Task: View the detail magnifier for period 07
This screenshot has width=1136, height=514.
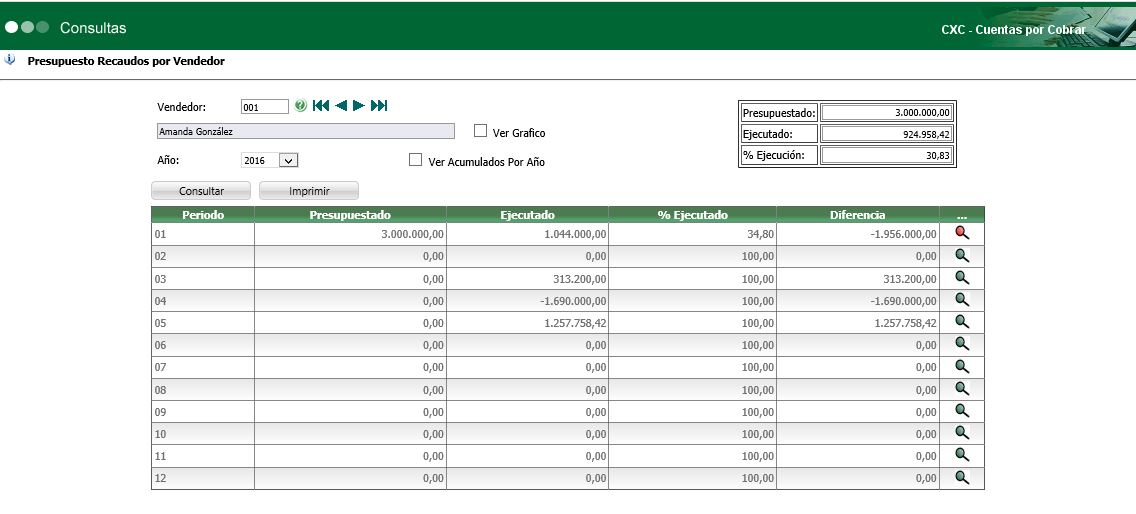Action: tap(962, 366)
